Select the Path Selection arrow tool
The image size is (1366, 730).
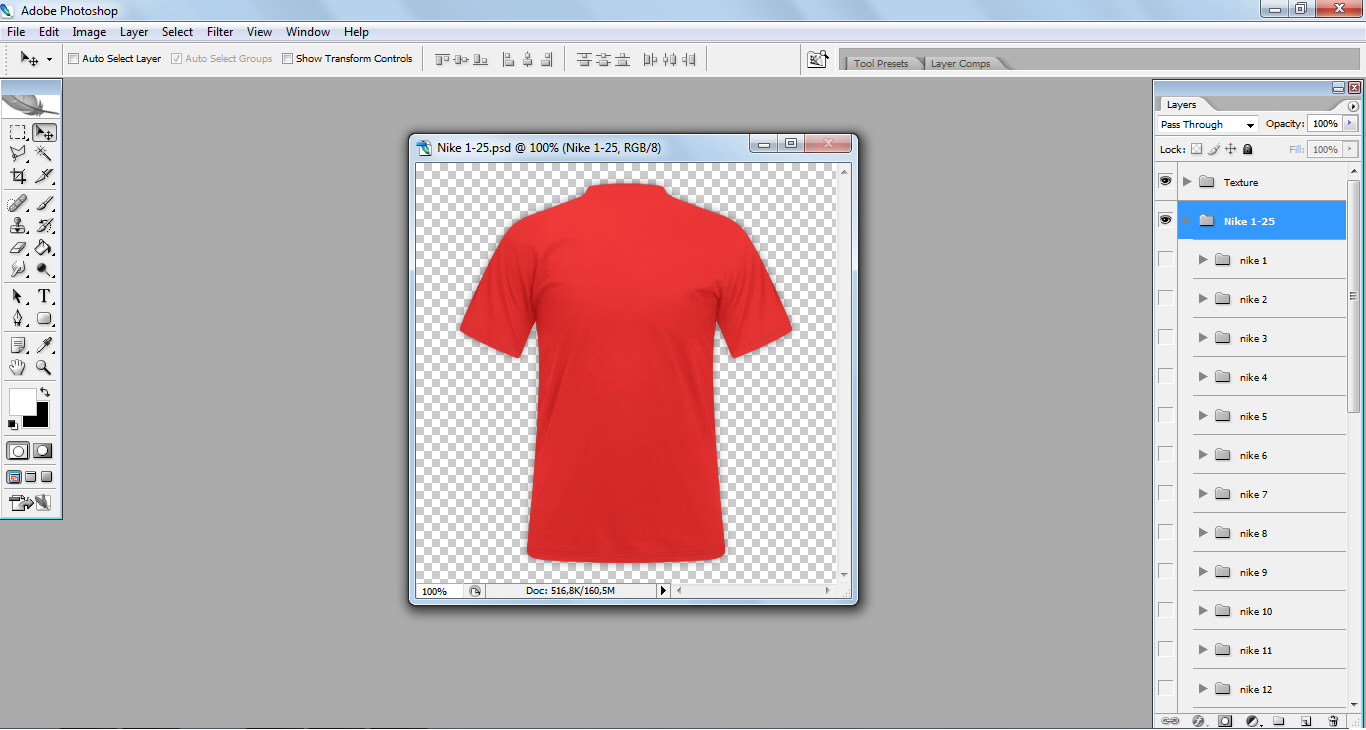[18, 296]
